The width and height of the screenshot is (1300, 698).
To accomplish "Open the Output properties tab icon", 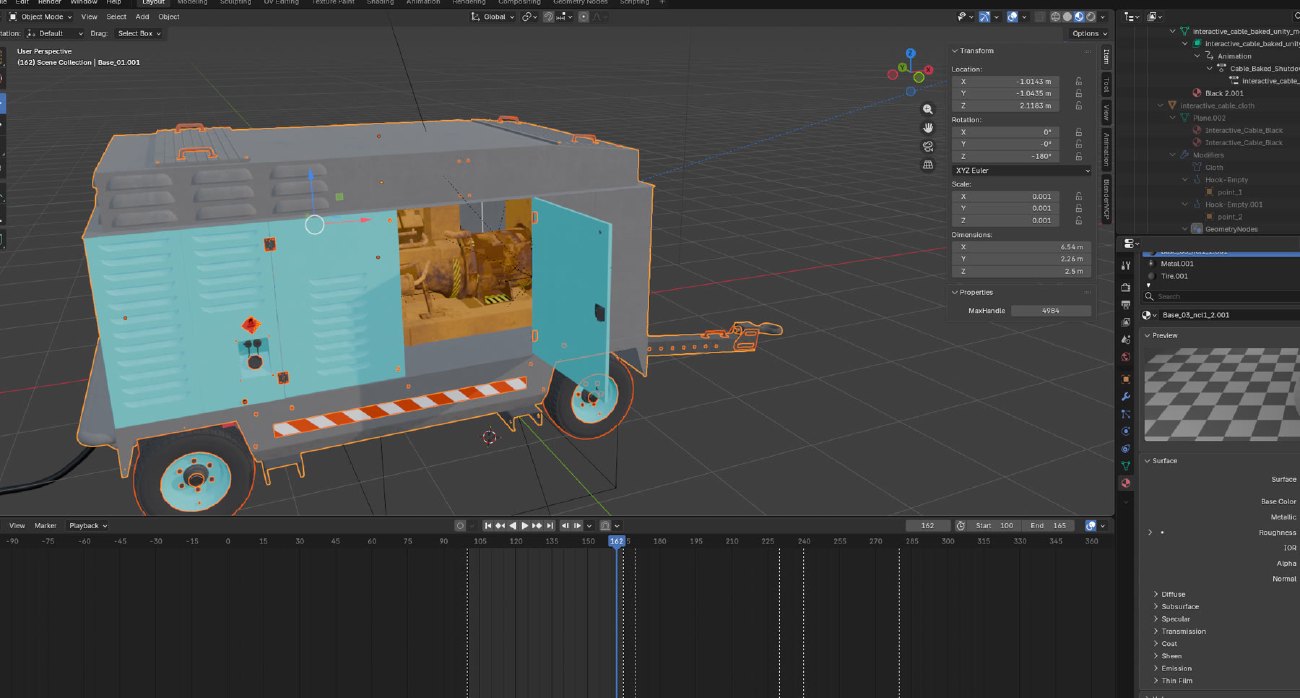I will pos(1125,305).
